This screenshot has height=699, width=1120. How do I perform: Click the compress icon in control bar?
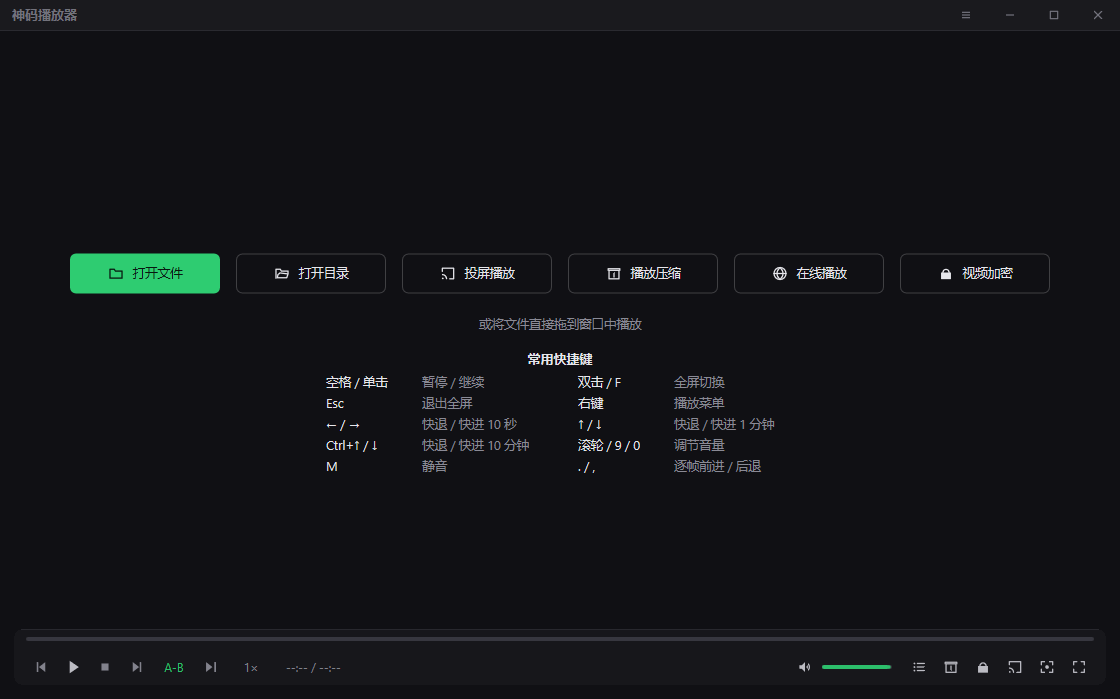pos(951,667)
